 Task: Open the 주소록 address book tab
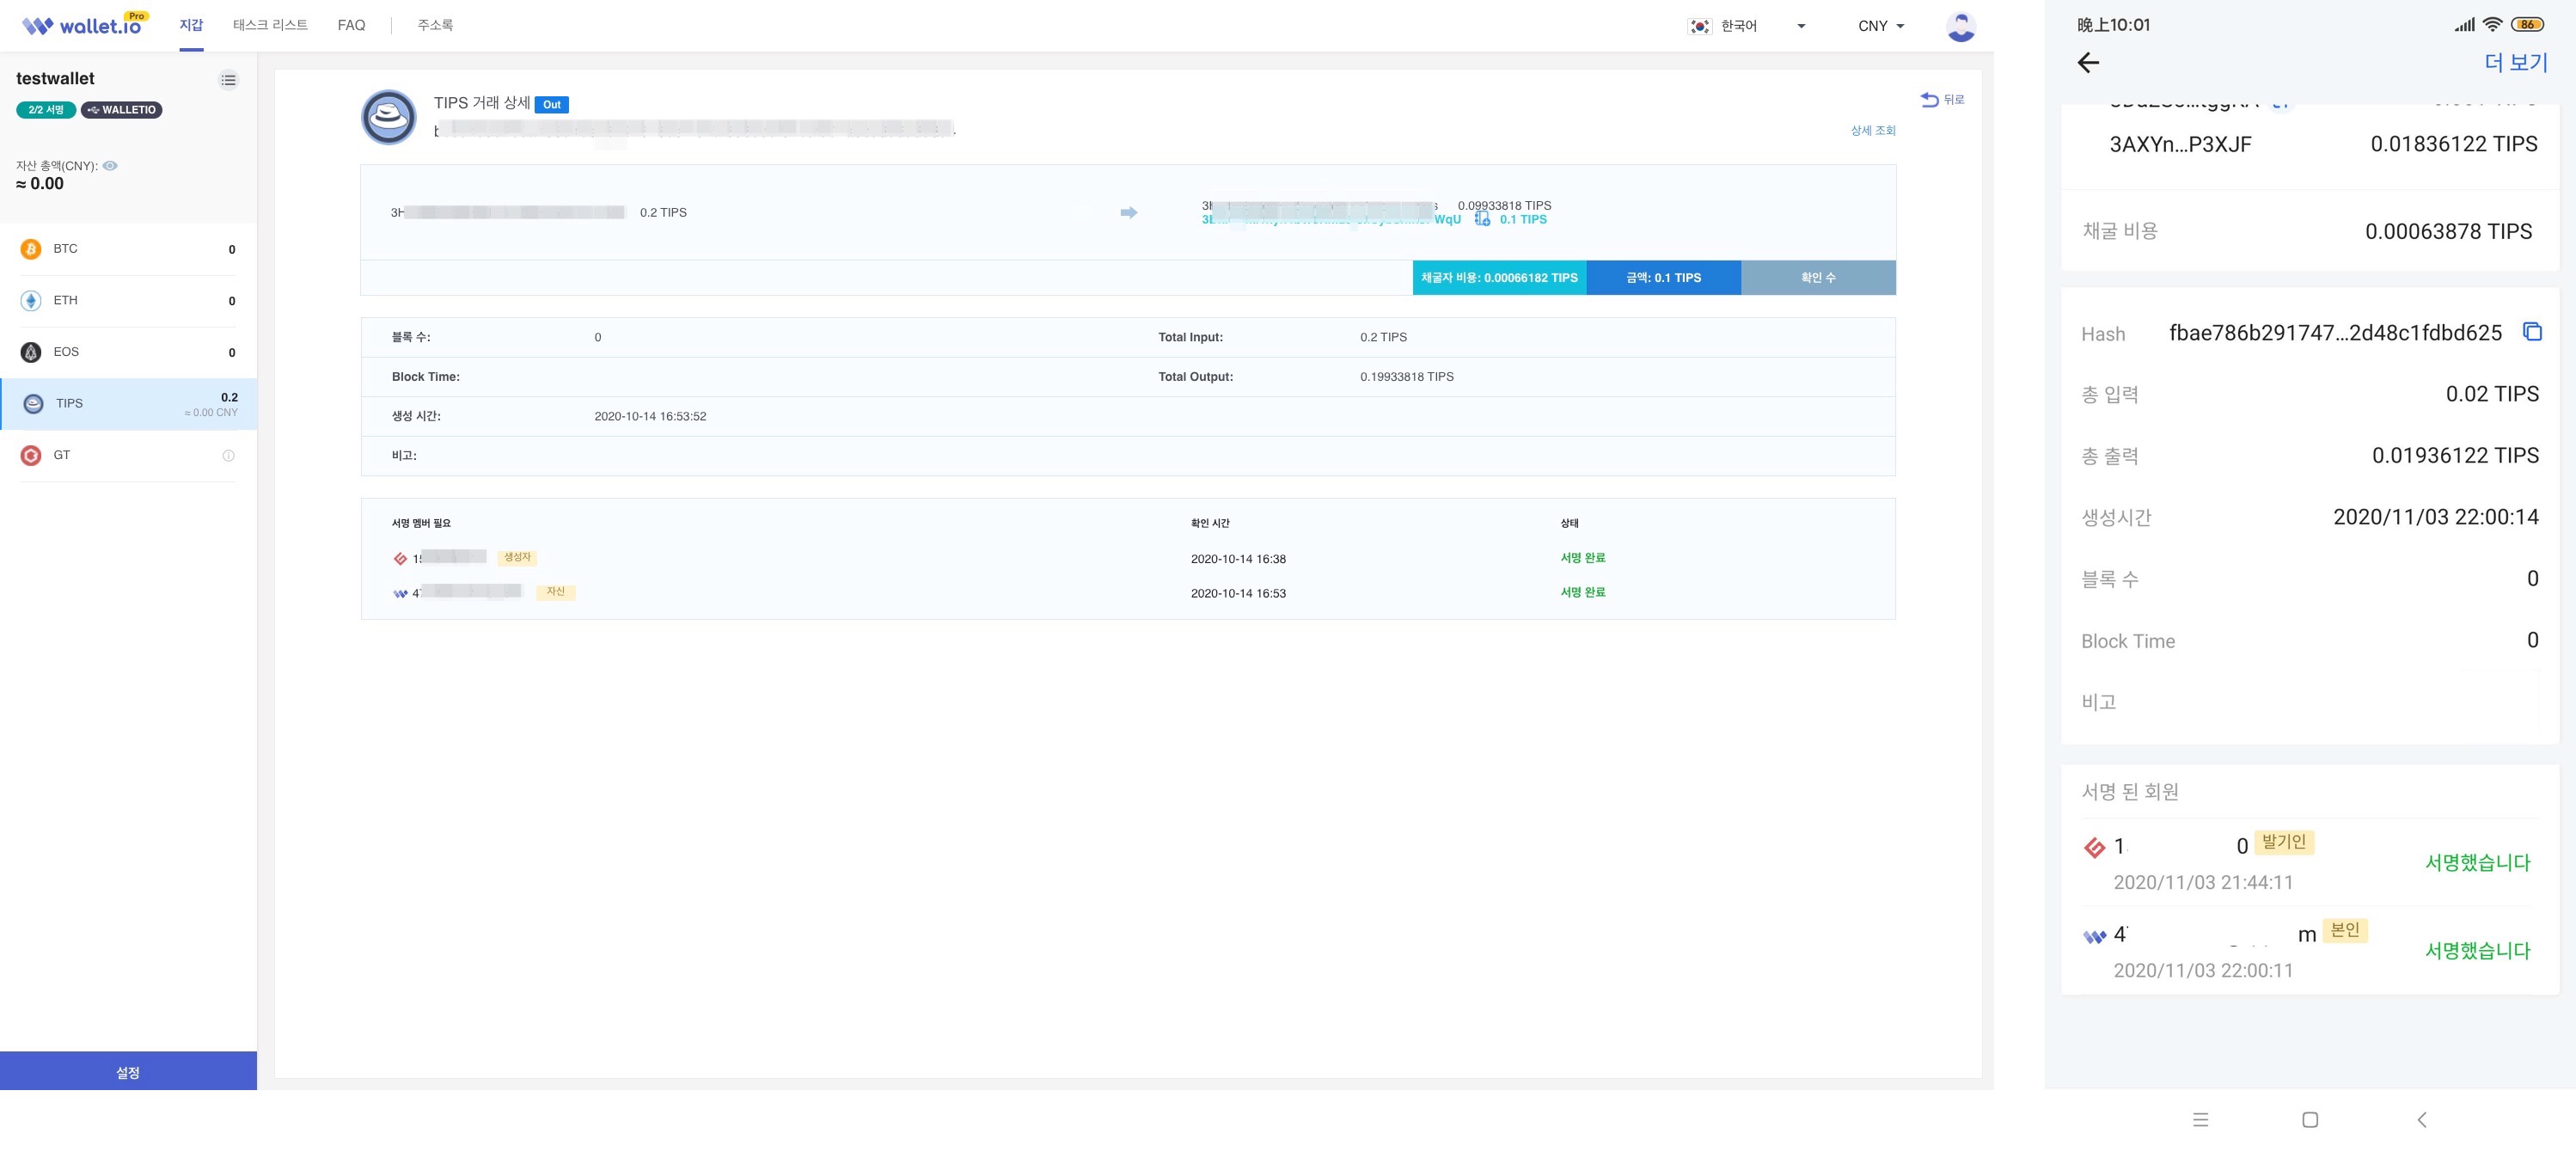click(435, 25)
